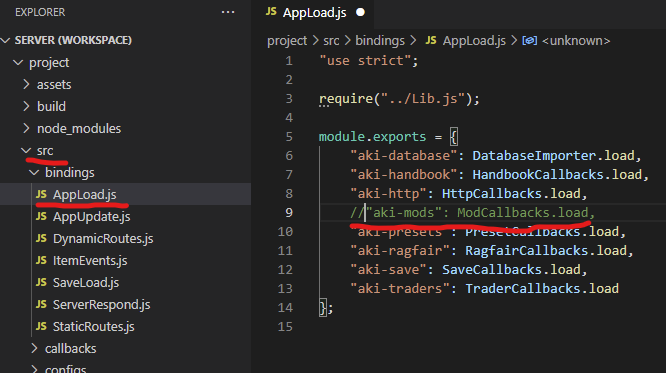Click the JS icon beside ItemEvents.js
Image resolution: width=666 pixels, height=373 pixels.
41,260
